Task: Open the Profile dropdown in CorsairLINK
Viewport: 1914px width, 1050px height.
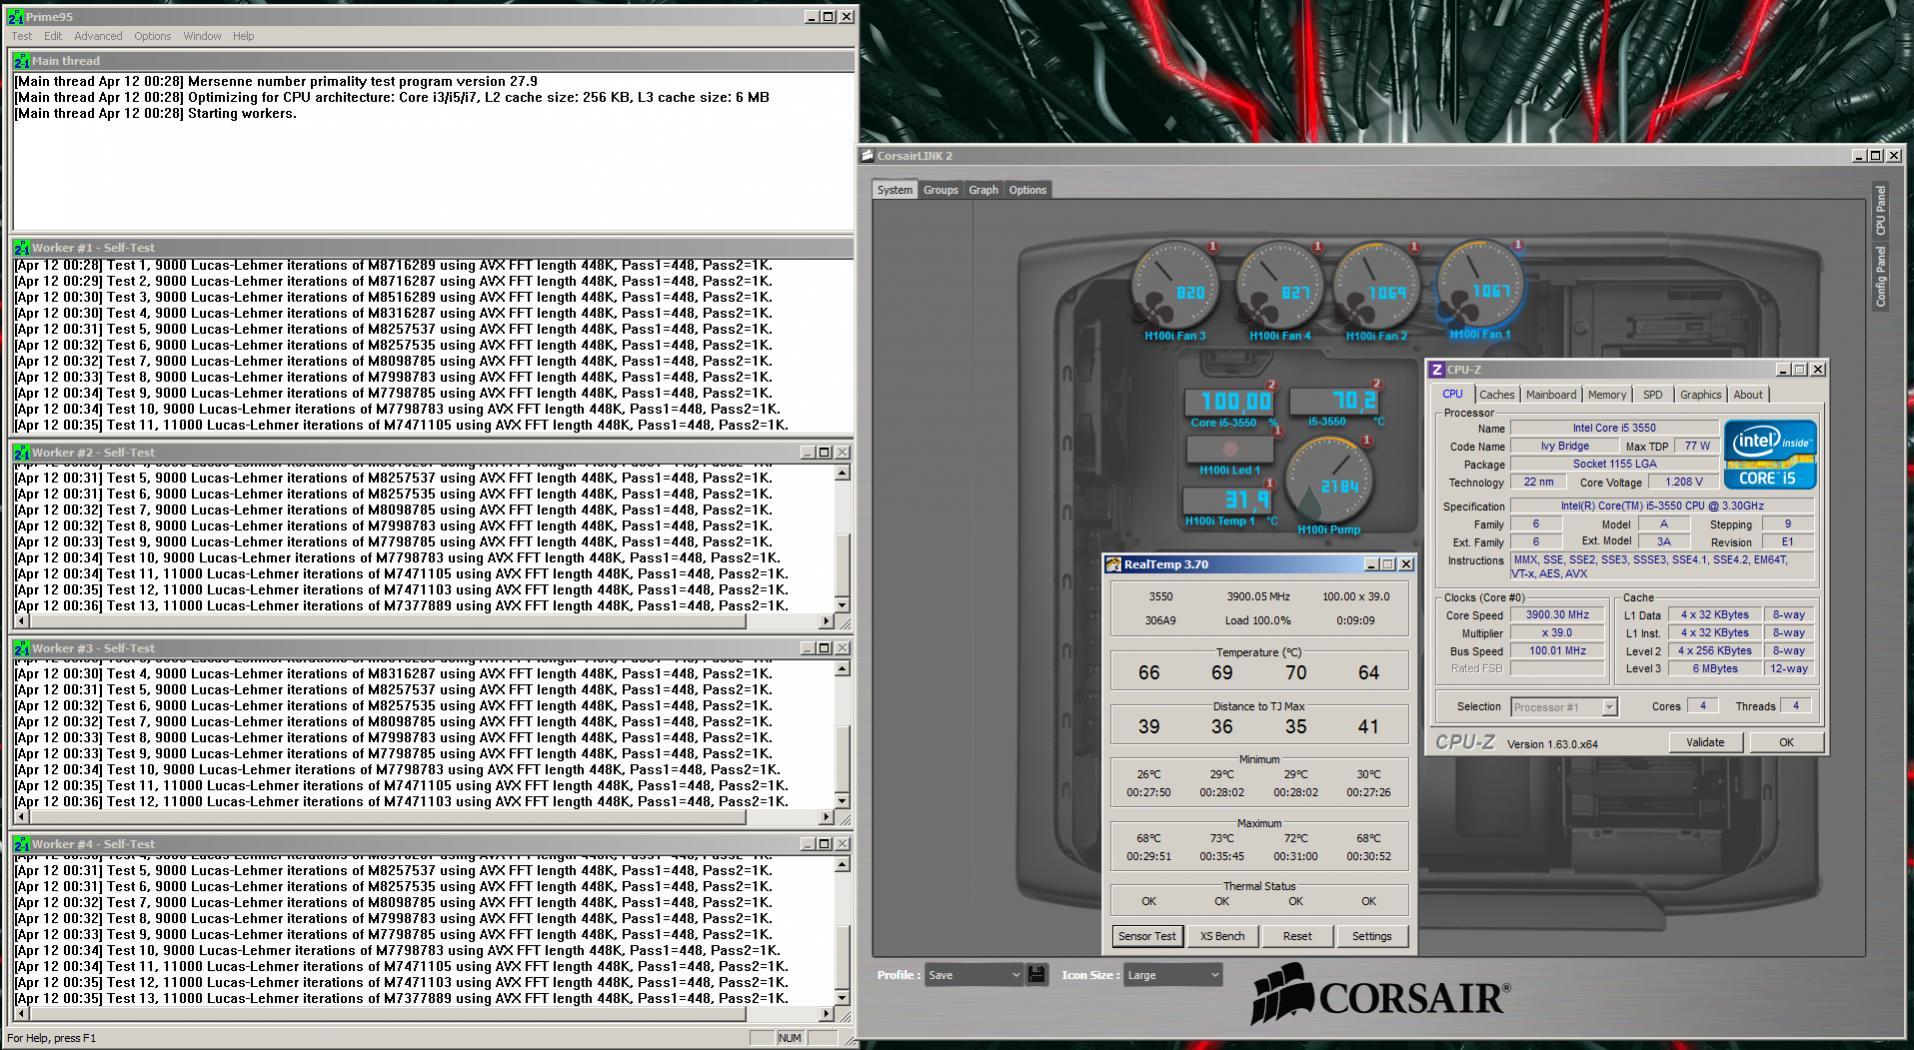Action: pyautogui.click(x=973, y=974)
